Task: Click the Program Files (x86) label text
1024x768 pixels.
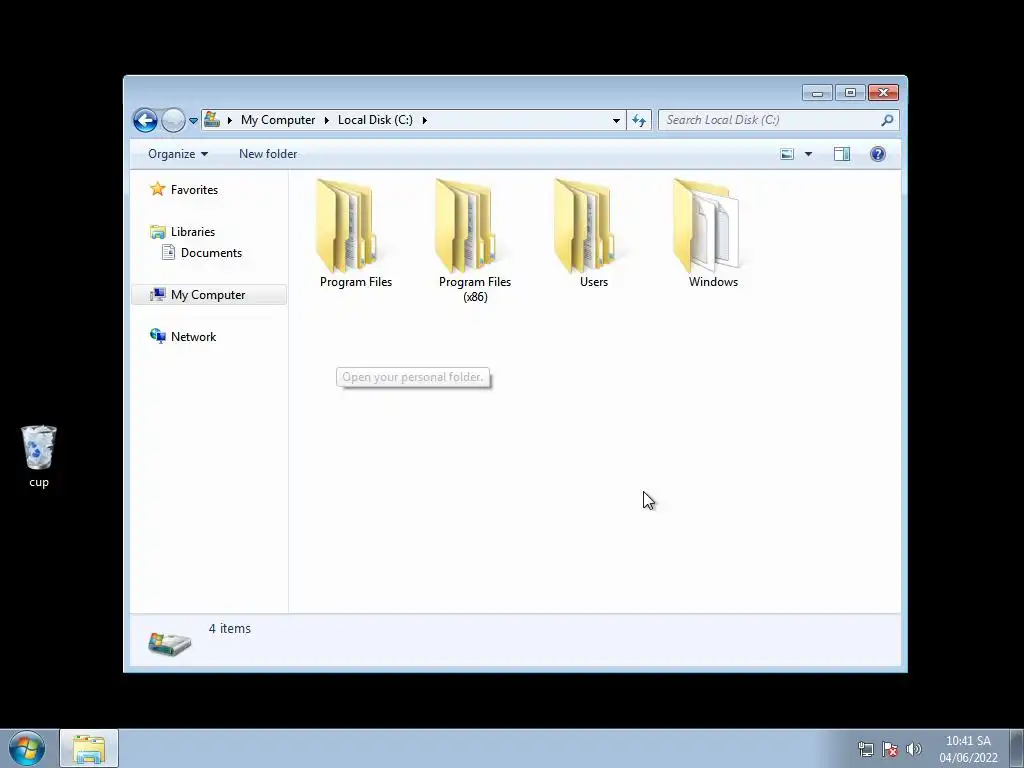Action: (x=475, y=289)
